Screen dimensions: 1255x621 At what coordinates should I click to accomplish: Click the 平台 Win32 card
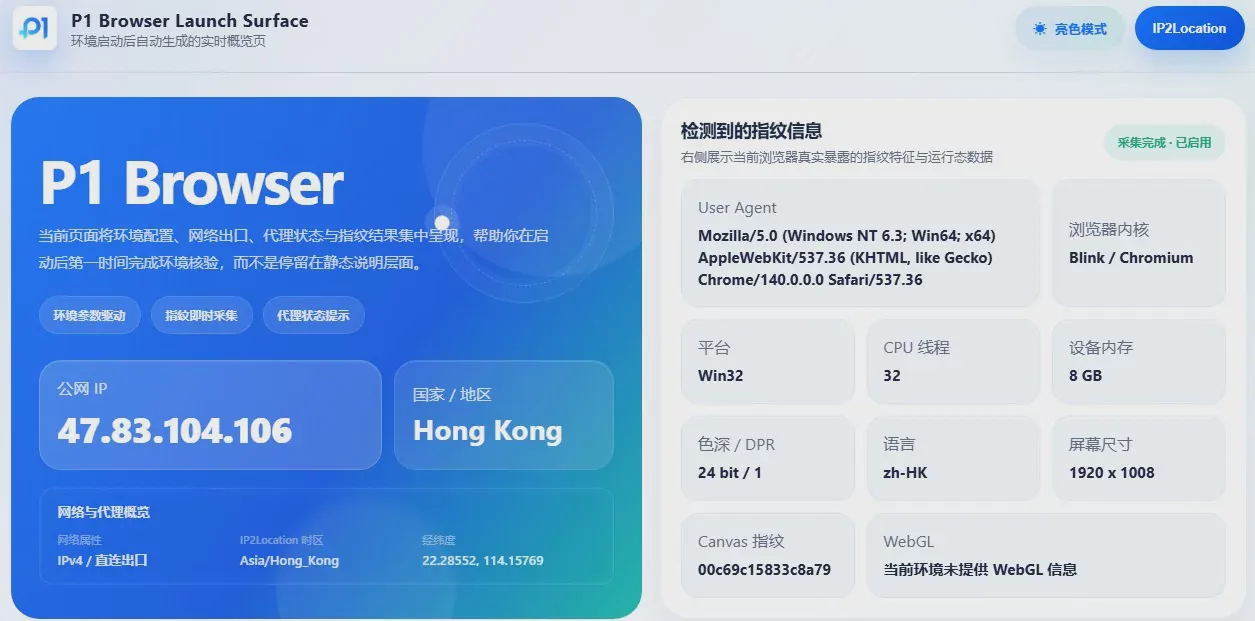(768, 362)
